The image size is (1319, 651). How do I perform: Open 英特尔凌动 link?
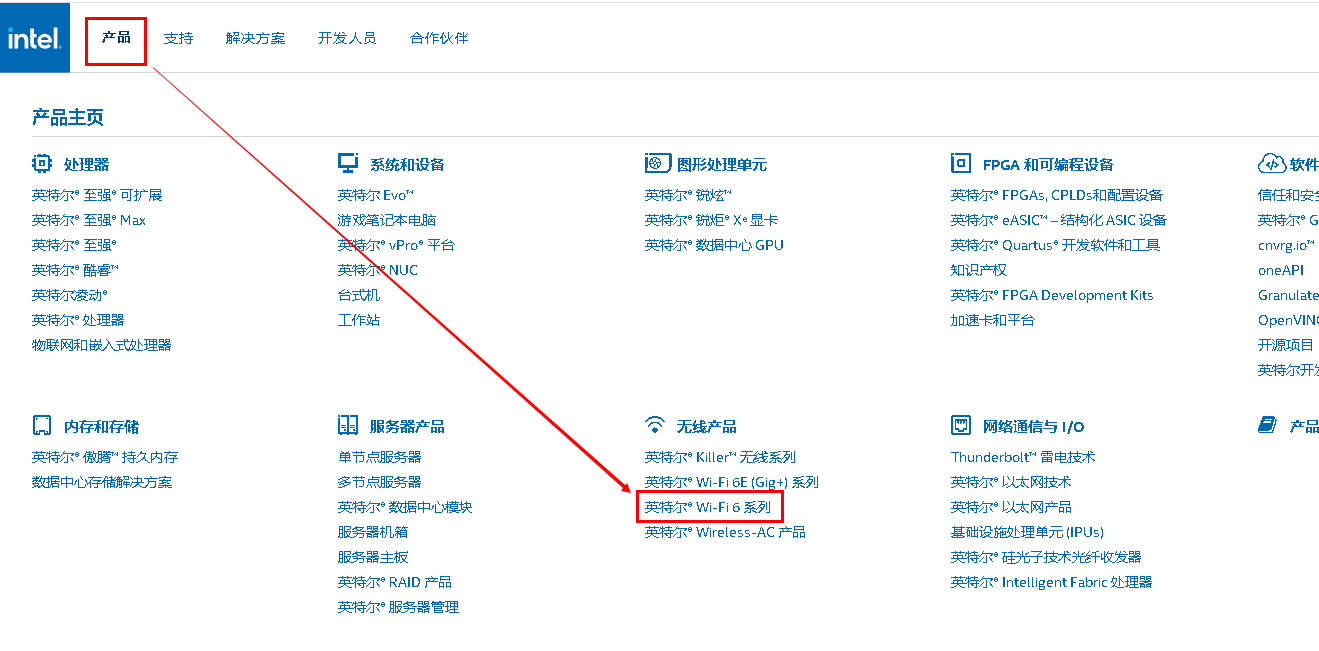tap(70, 295)
